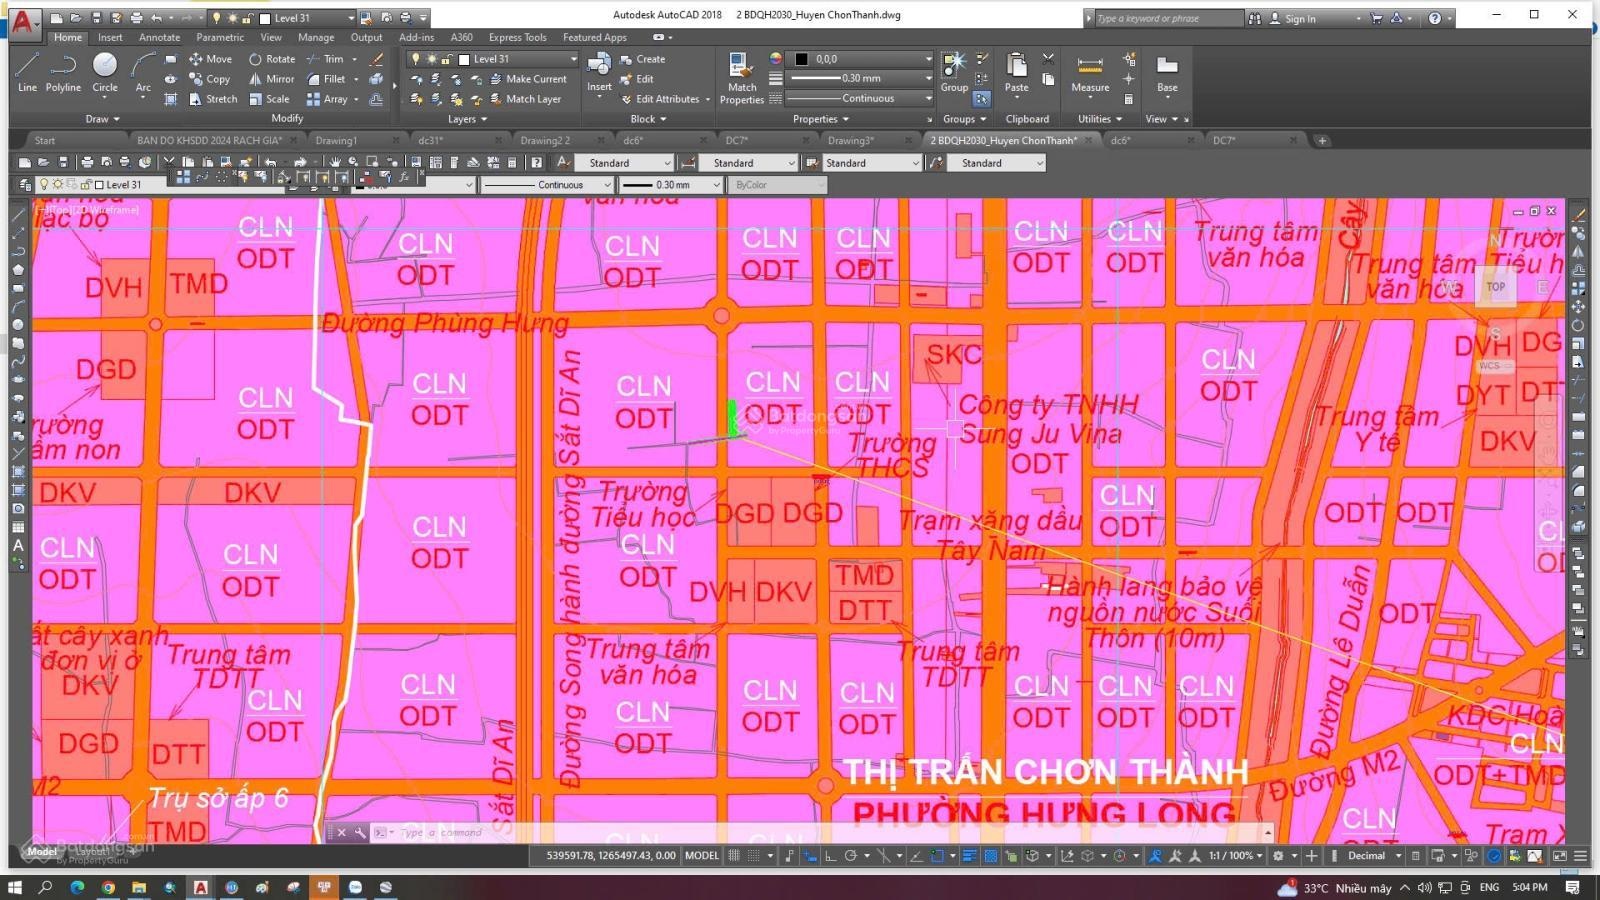1600x900 pixels.
Task: Toggle grid display in status bar
Action: click(x=735, y=856)
